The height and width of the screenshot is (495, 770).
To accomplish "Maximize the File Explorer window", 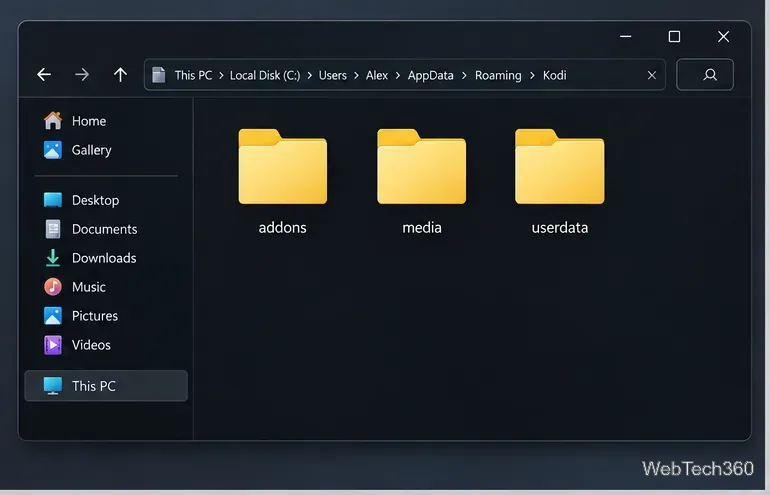I will tap(674, 36).
